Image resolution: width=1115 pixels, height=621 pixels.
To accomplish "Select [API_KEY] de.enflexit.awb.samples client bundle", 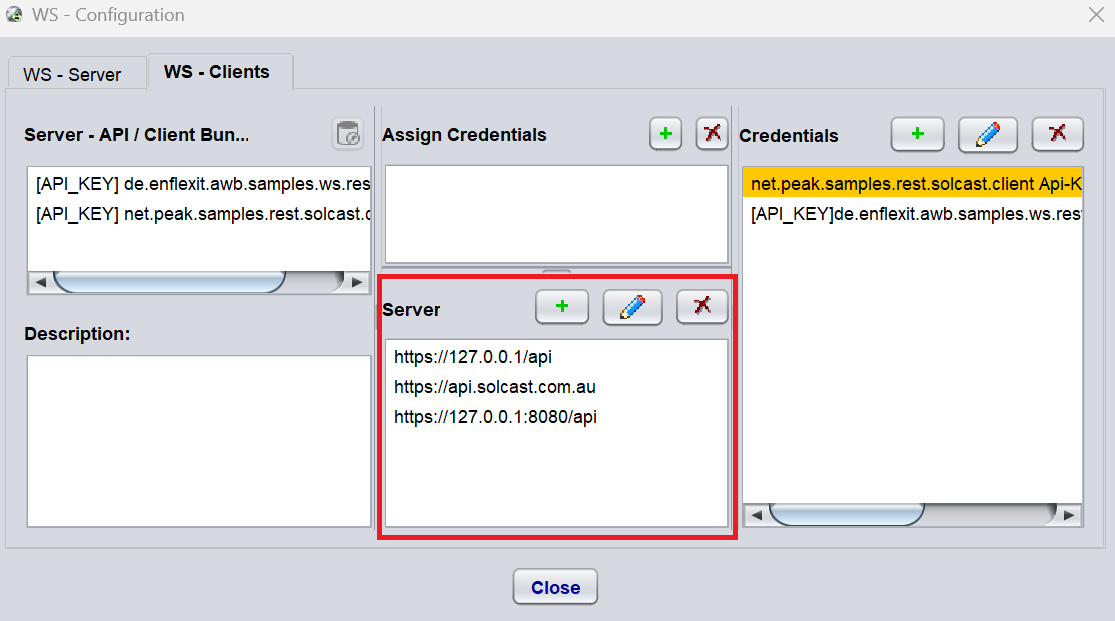I will 200,184.
